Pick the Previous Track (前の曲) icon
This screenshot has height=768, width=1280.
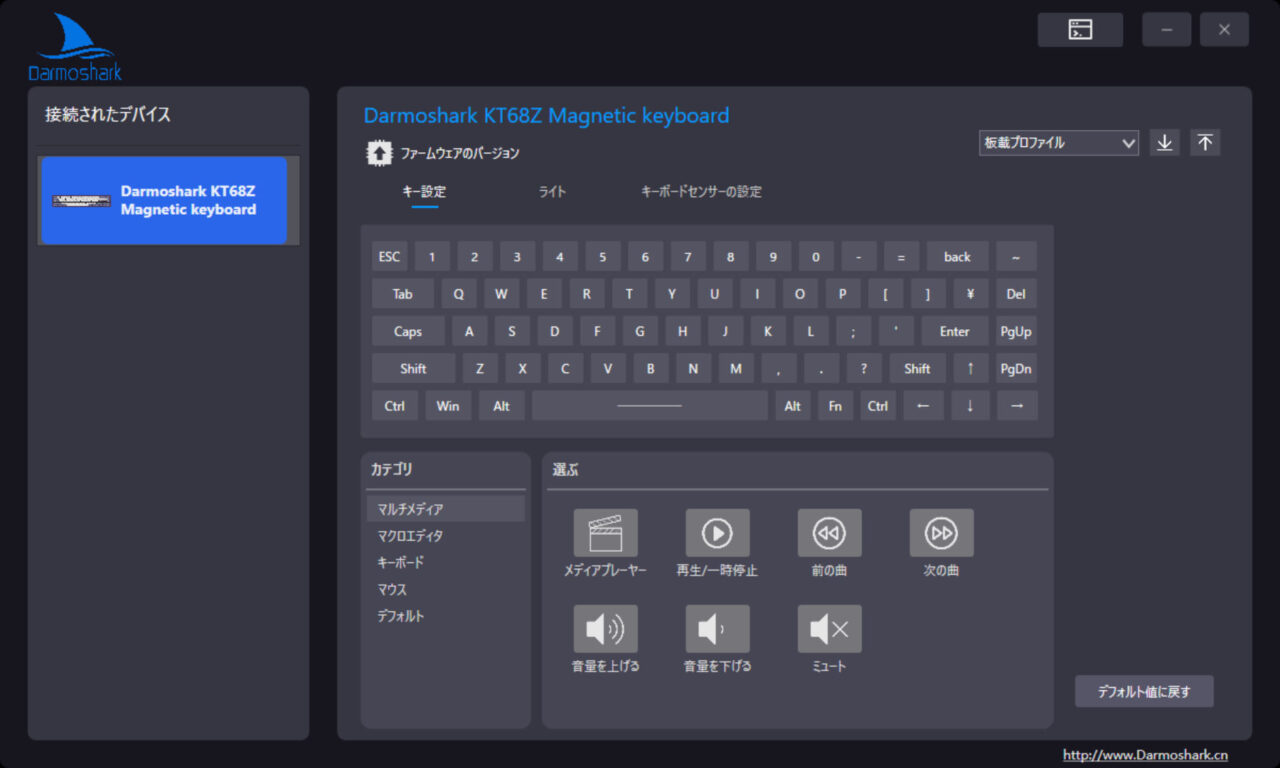[x=829, y=533]
